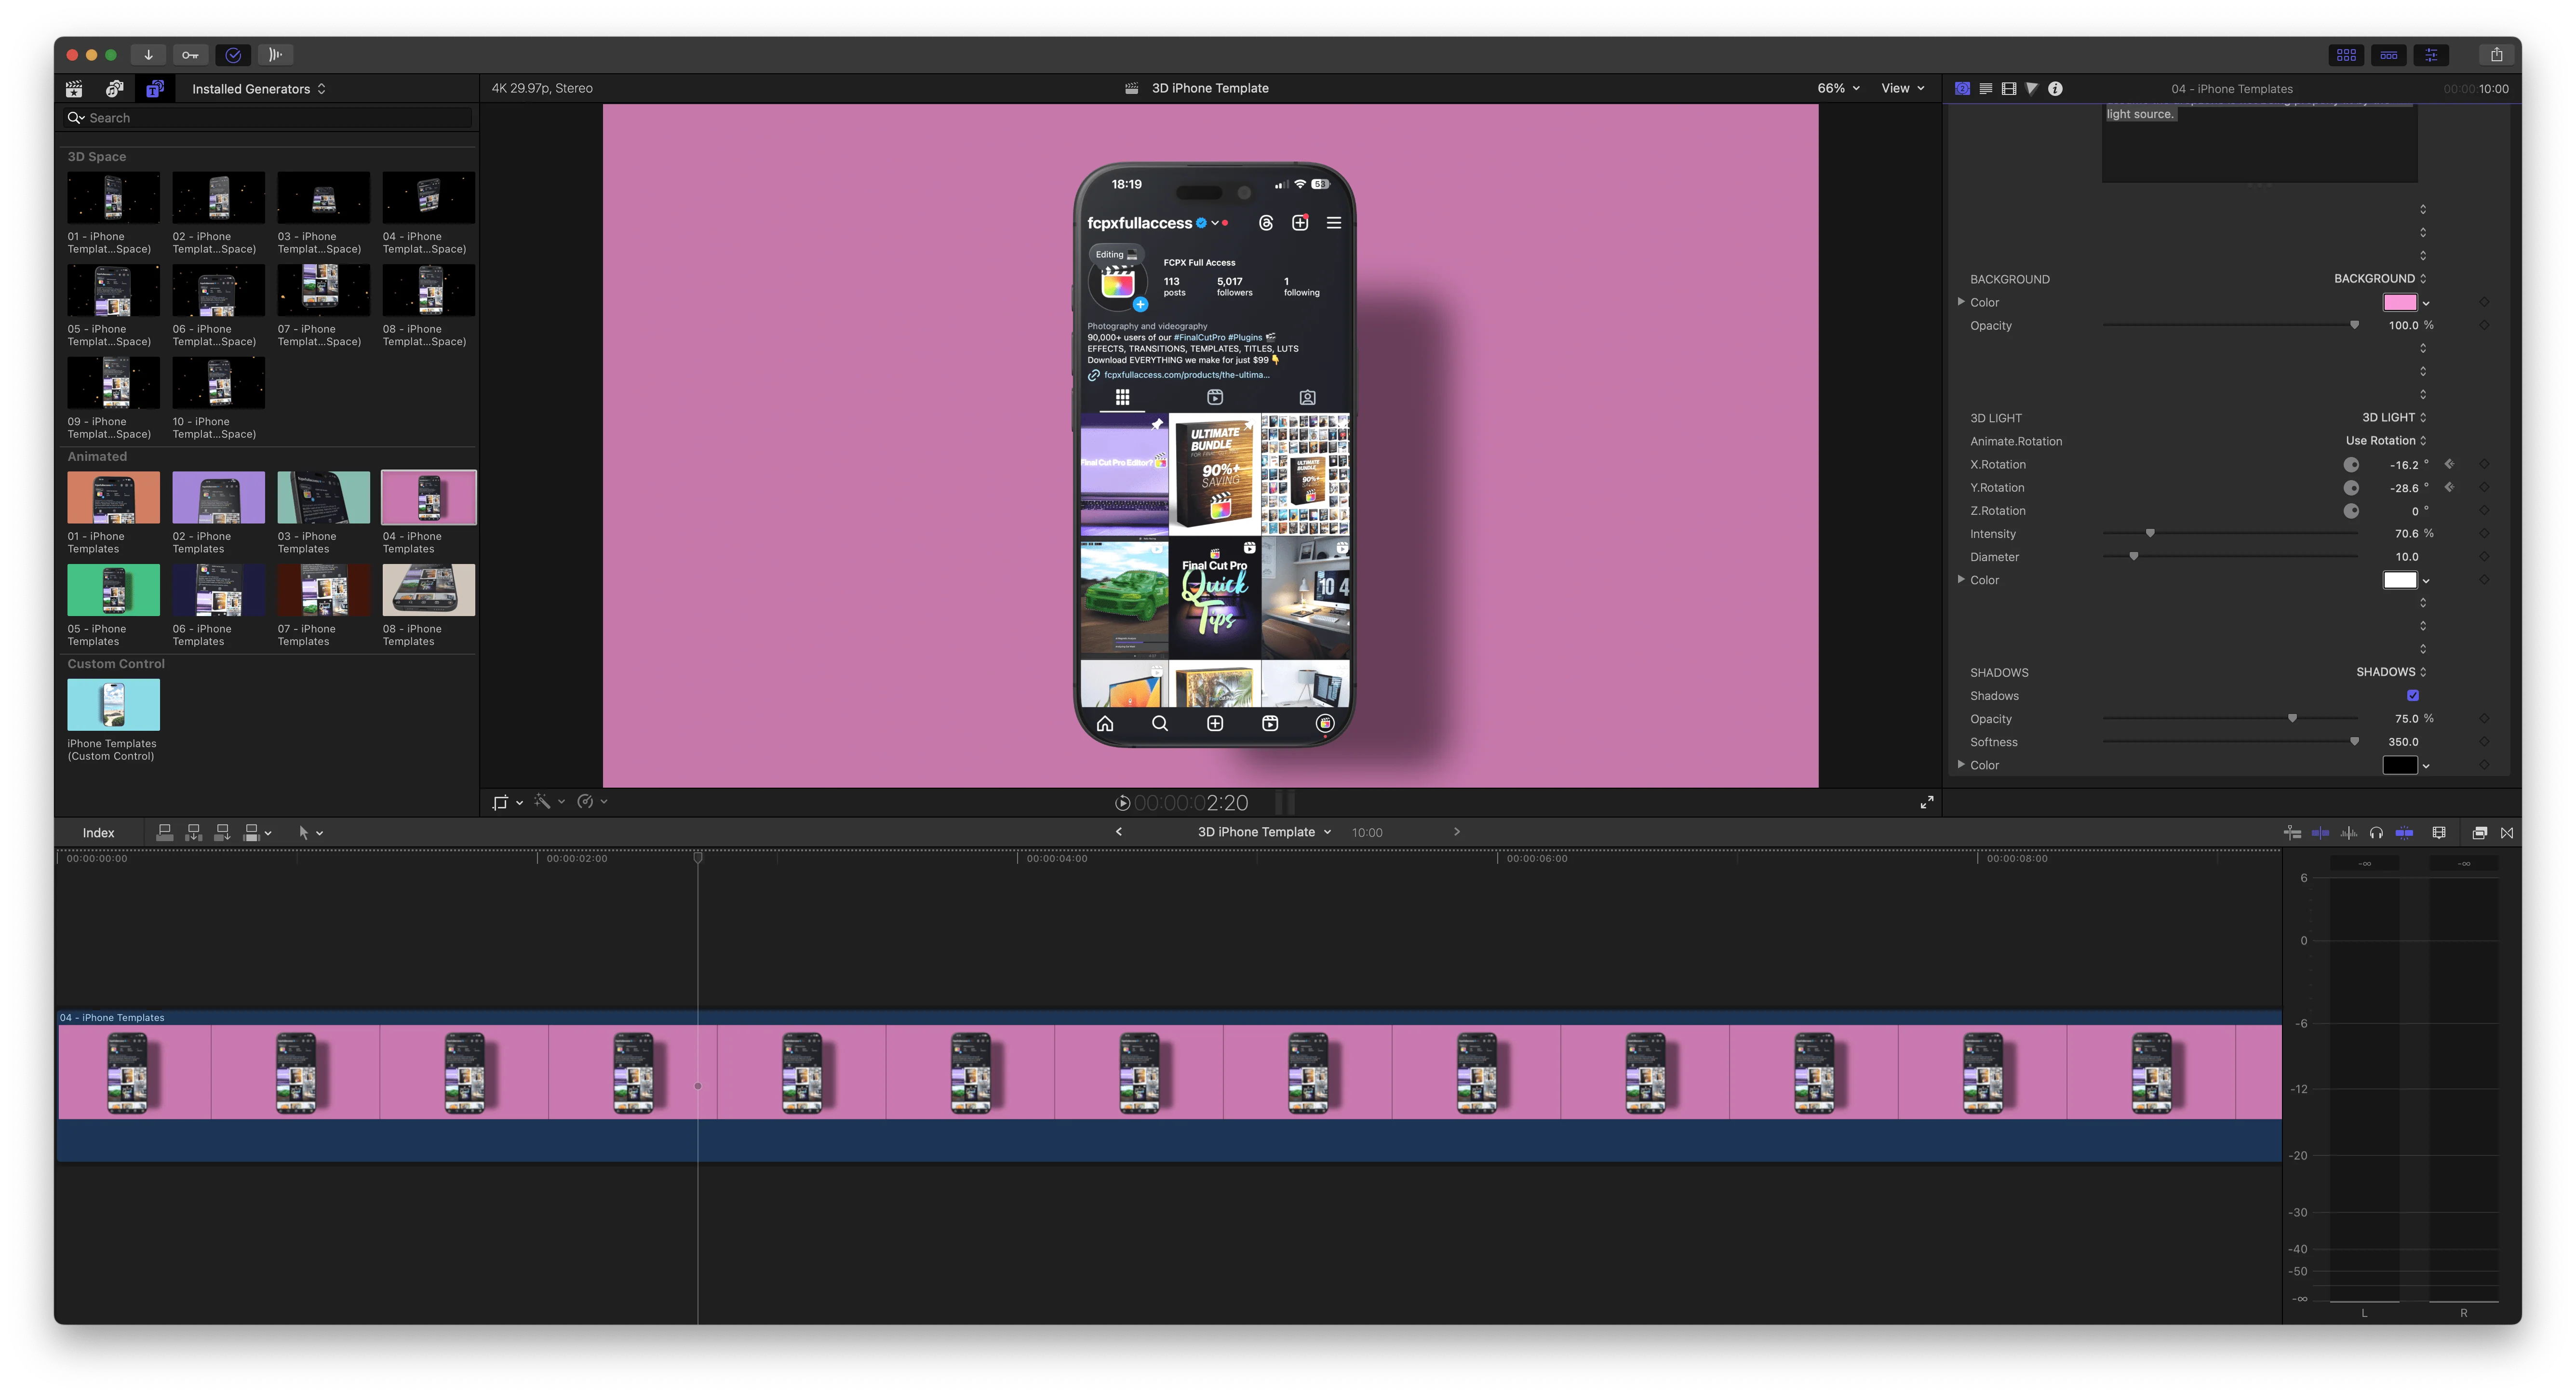Open the Generator inspector icon
Screen dimensions: 2576x1396
tap(1962, 89)
